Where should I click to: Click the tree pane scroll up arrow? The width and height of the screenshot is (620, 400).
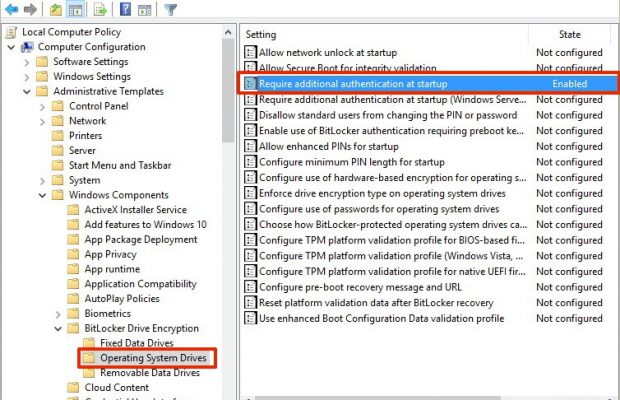[228, 33]
